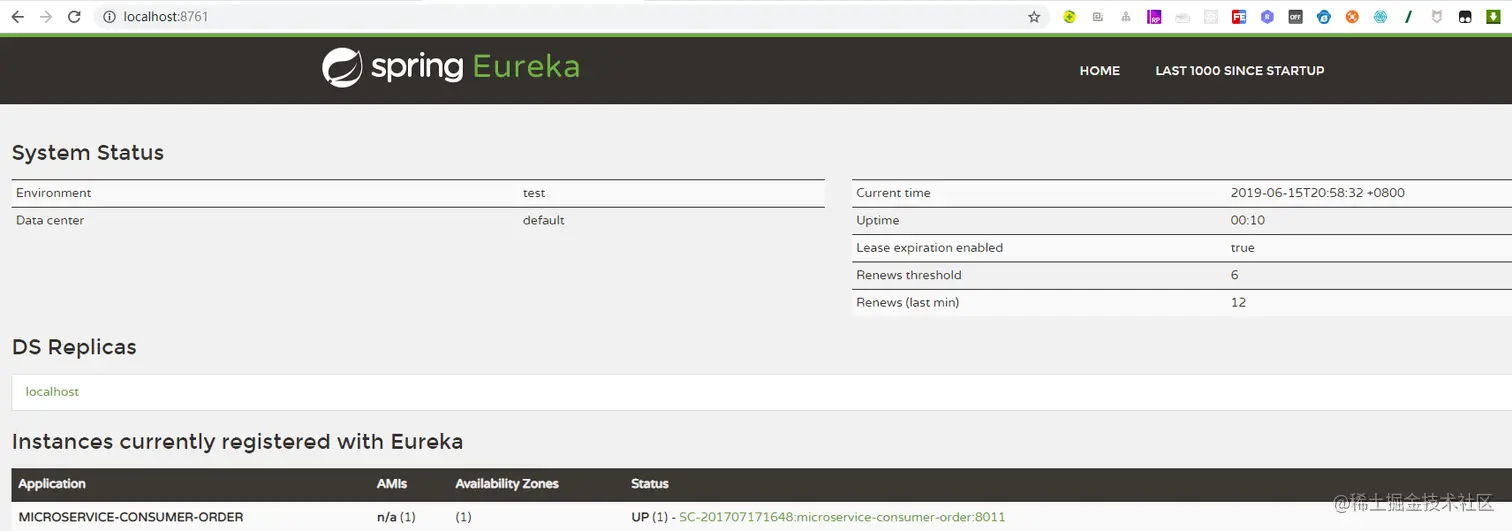Open the gray square extension icon beside the green circle

(x=1097, y=17)
